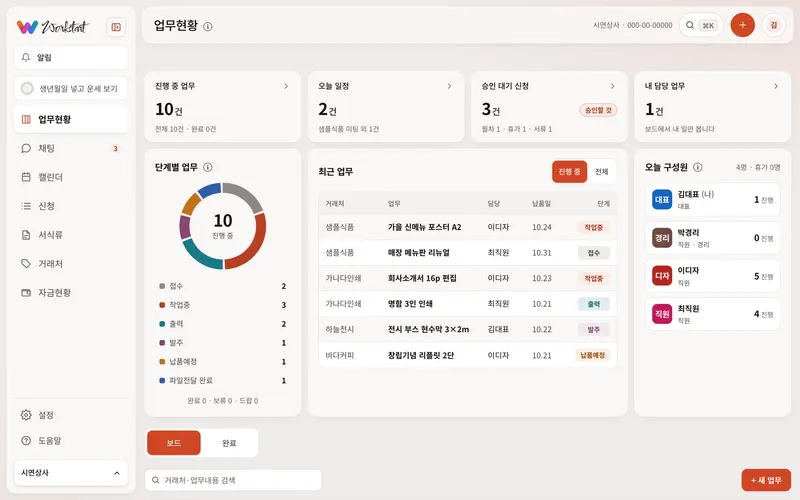Collapse the sidebar panel icon
Screen dimensions: 800x500
point(116,27)
